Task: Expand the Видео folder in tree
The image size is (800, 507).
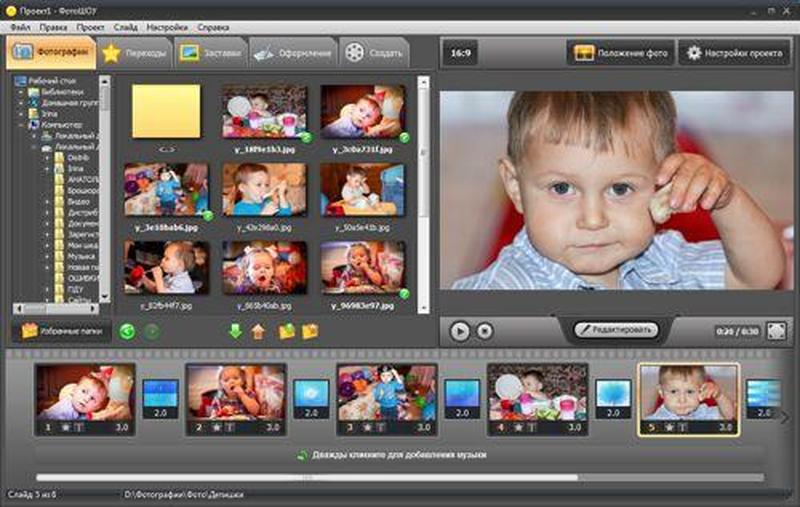Action: tap(47, 201)
